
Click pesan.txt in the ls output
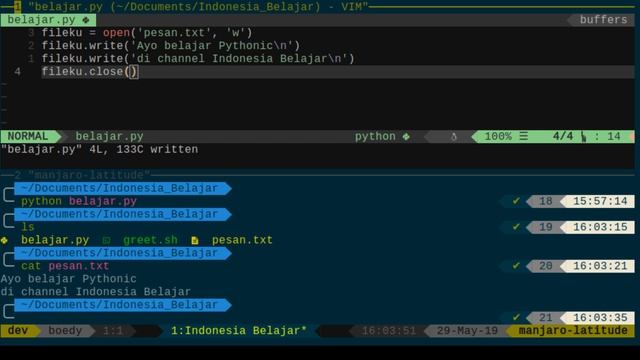242,240
